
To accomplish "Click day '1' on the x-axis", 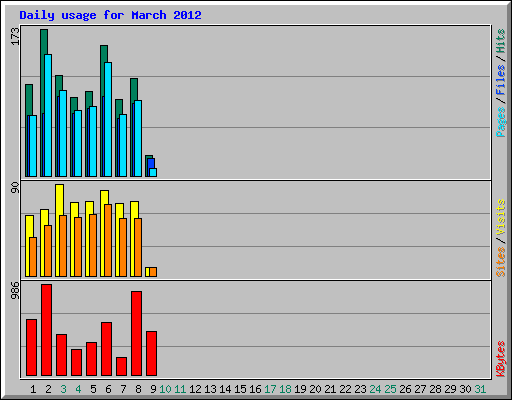I will click(33, 389).
